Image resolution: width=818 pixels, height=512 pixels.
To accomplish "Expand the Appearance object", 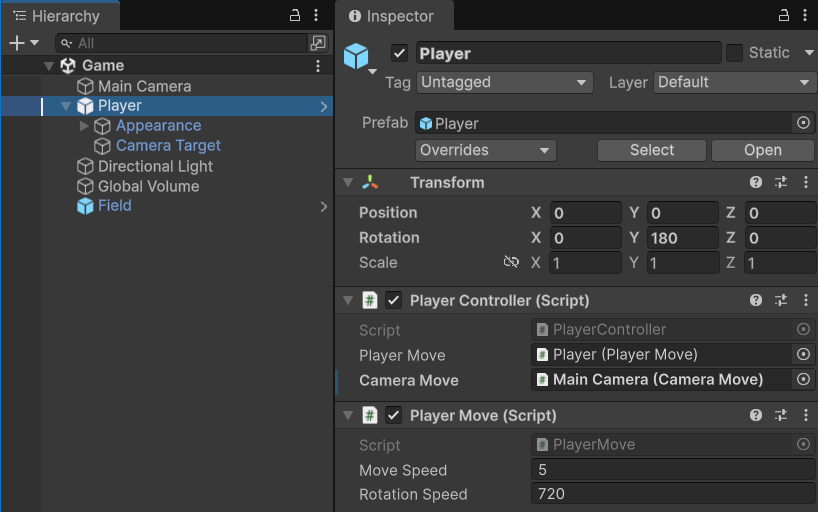I will 83,126.
